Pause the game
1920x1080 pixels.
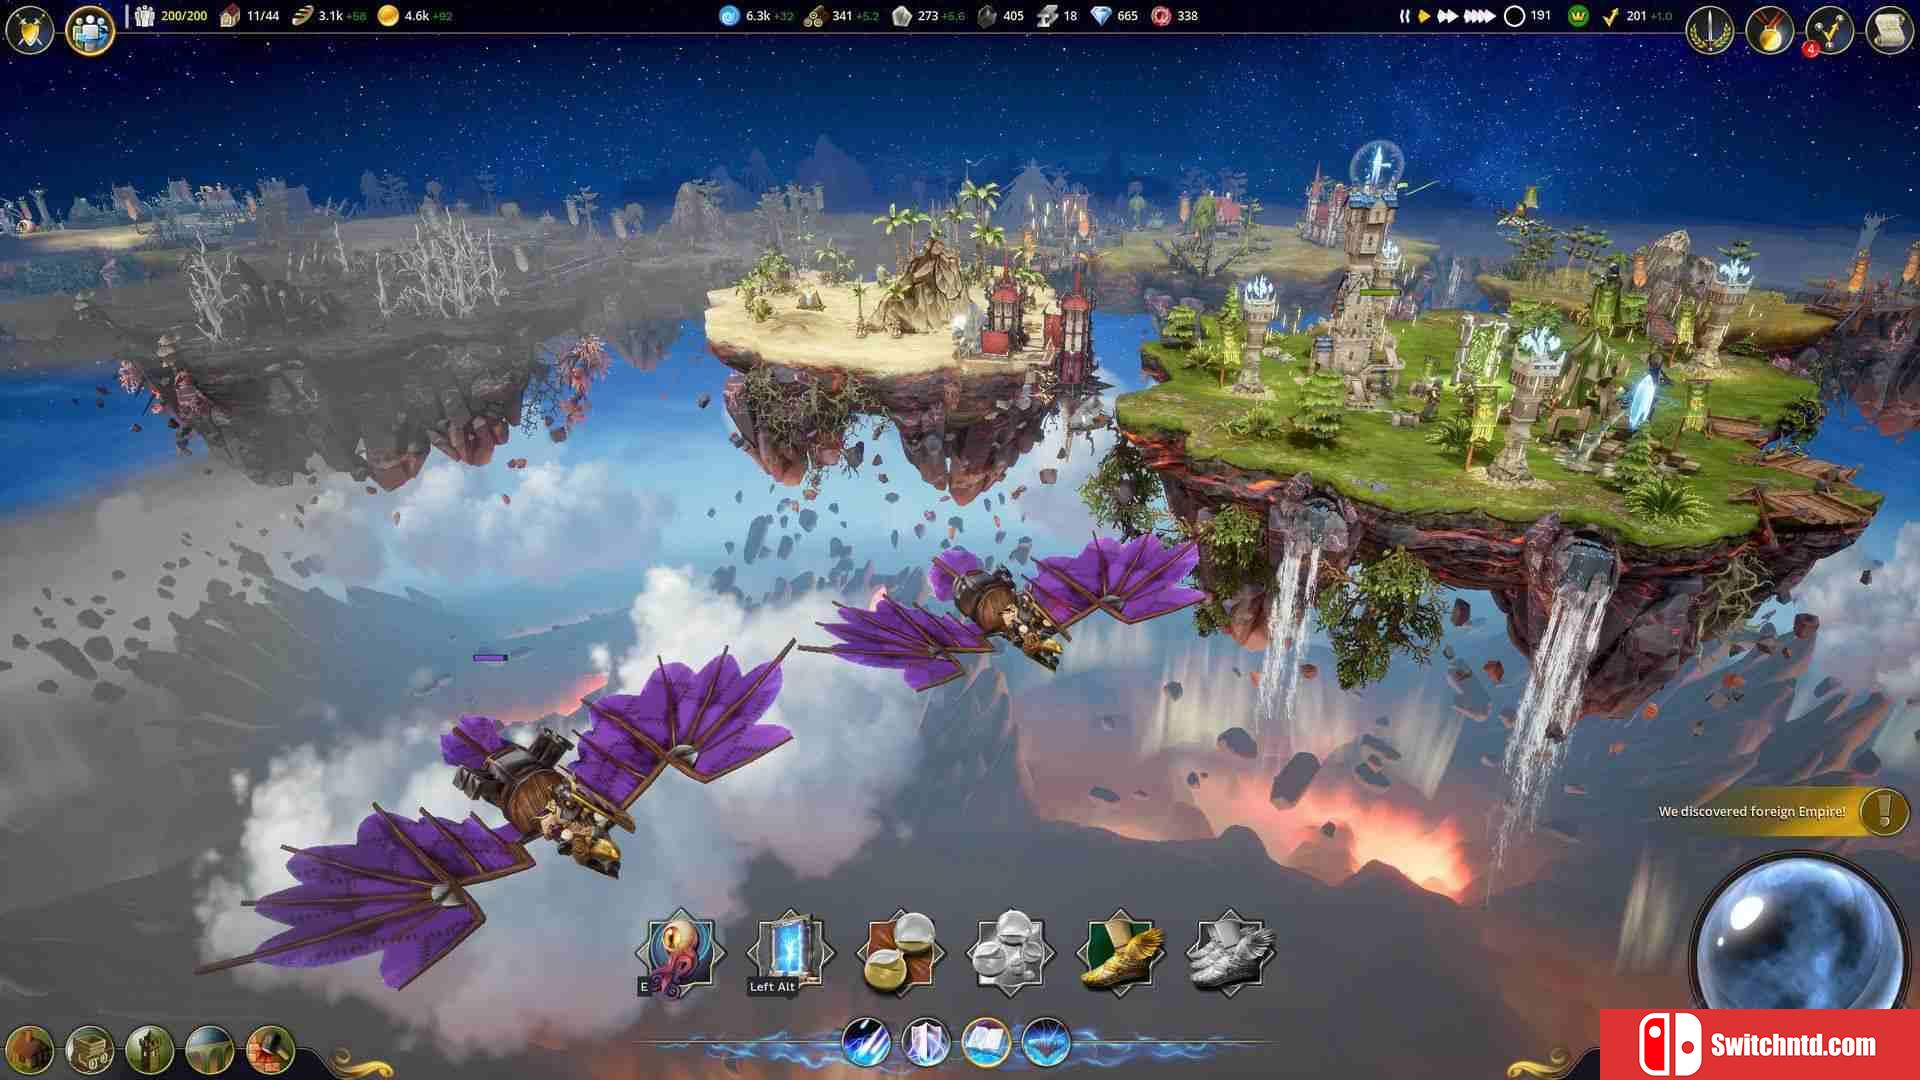click(1404, 16)
